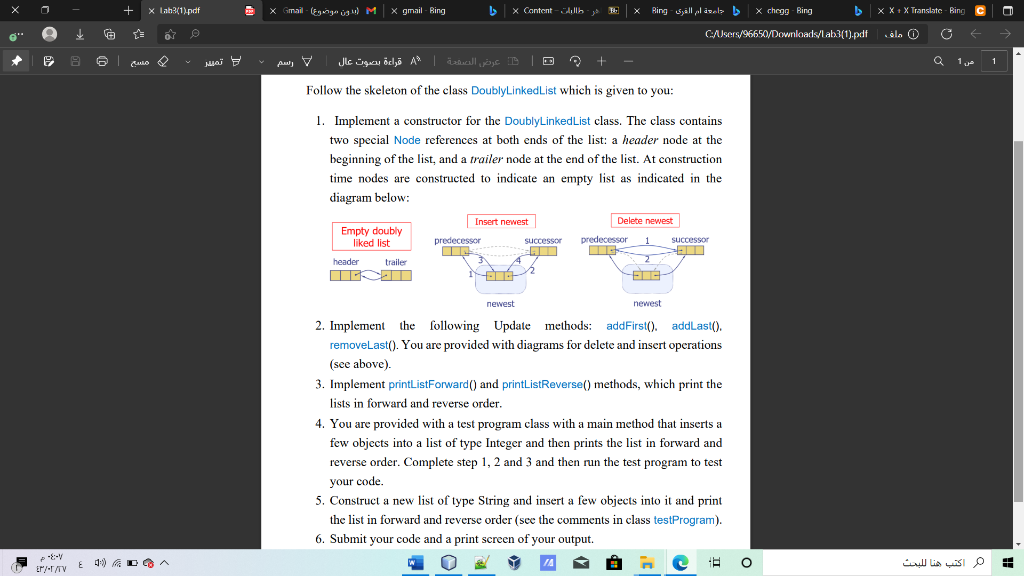
Task: Add page to favorites from address bar
Action: (171, 33)
